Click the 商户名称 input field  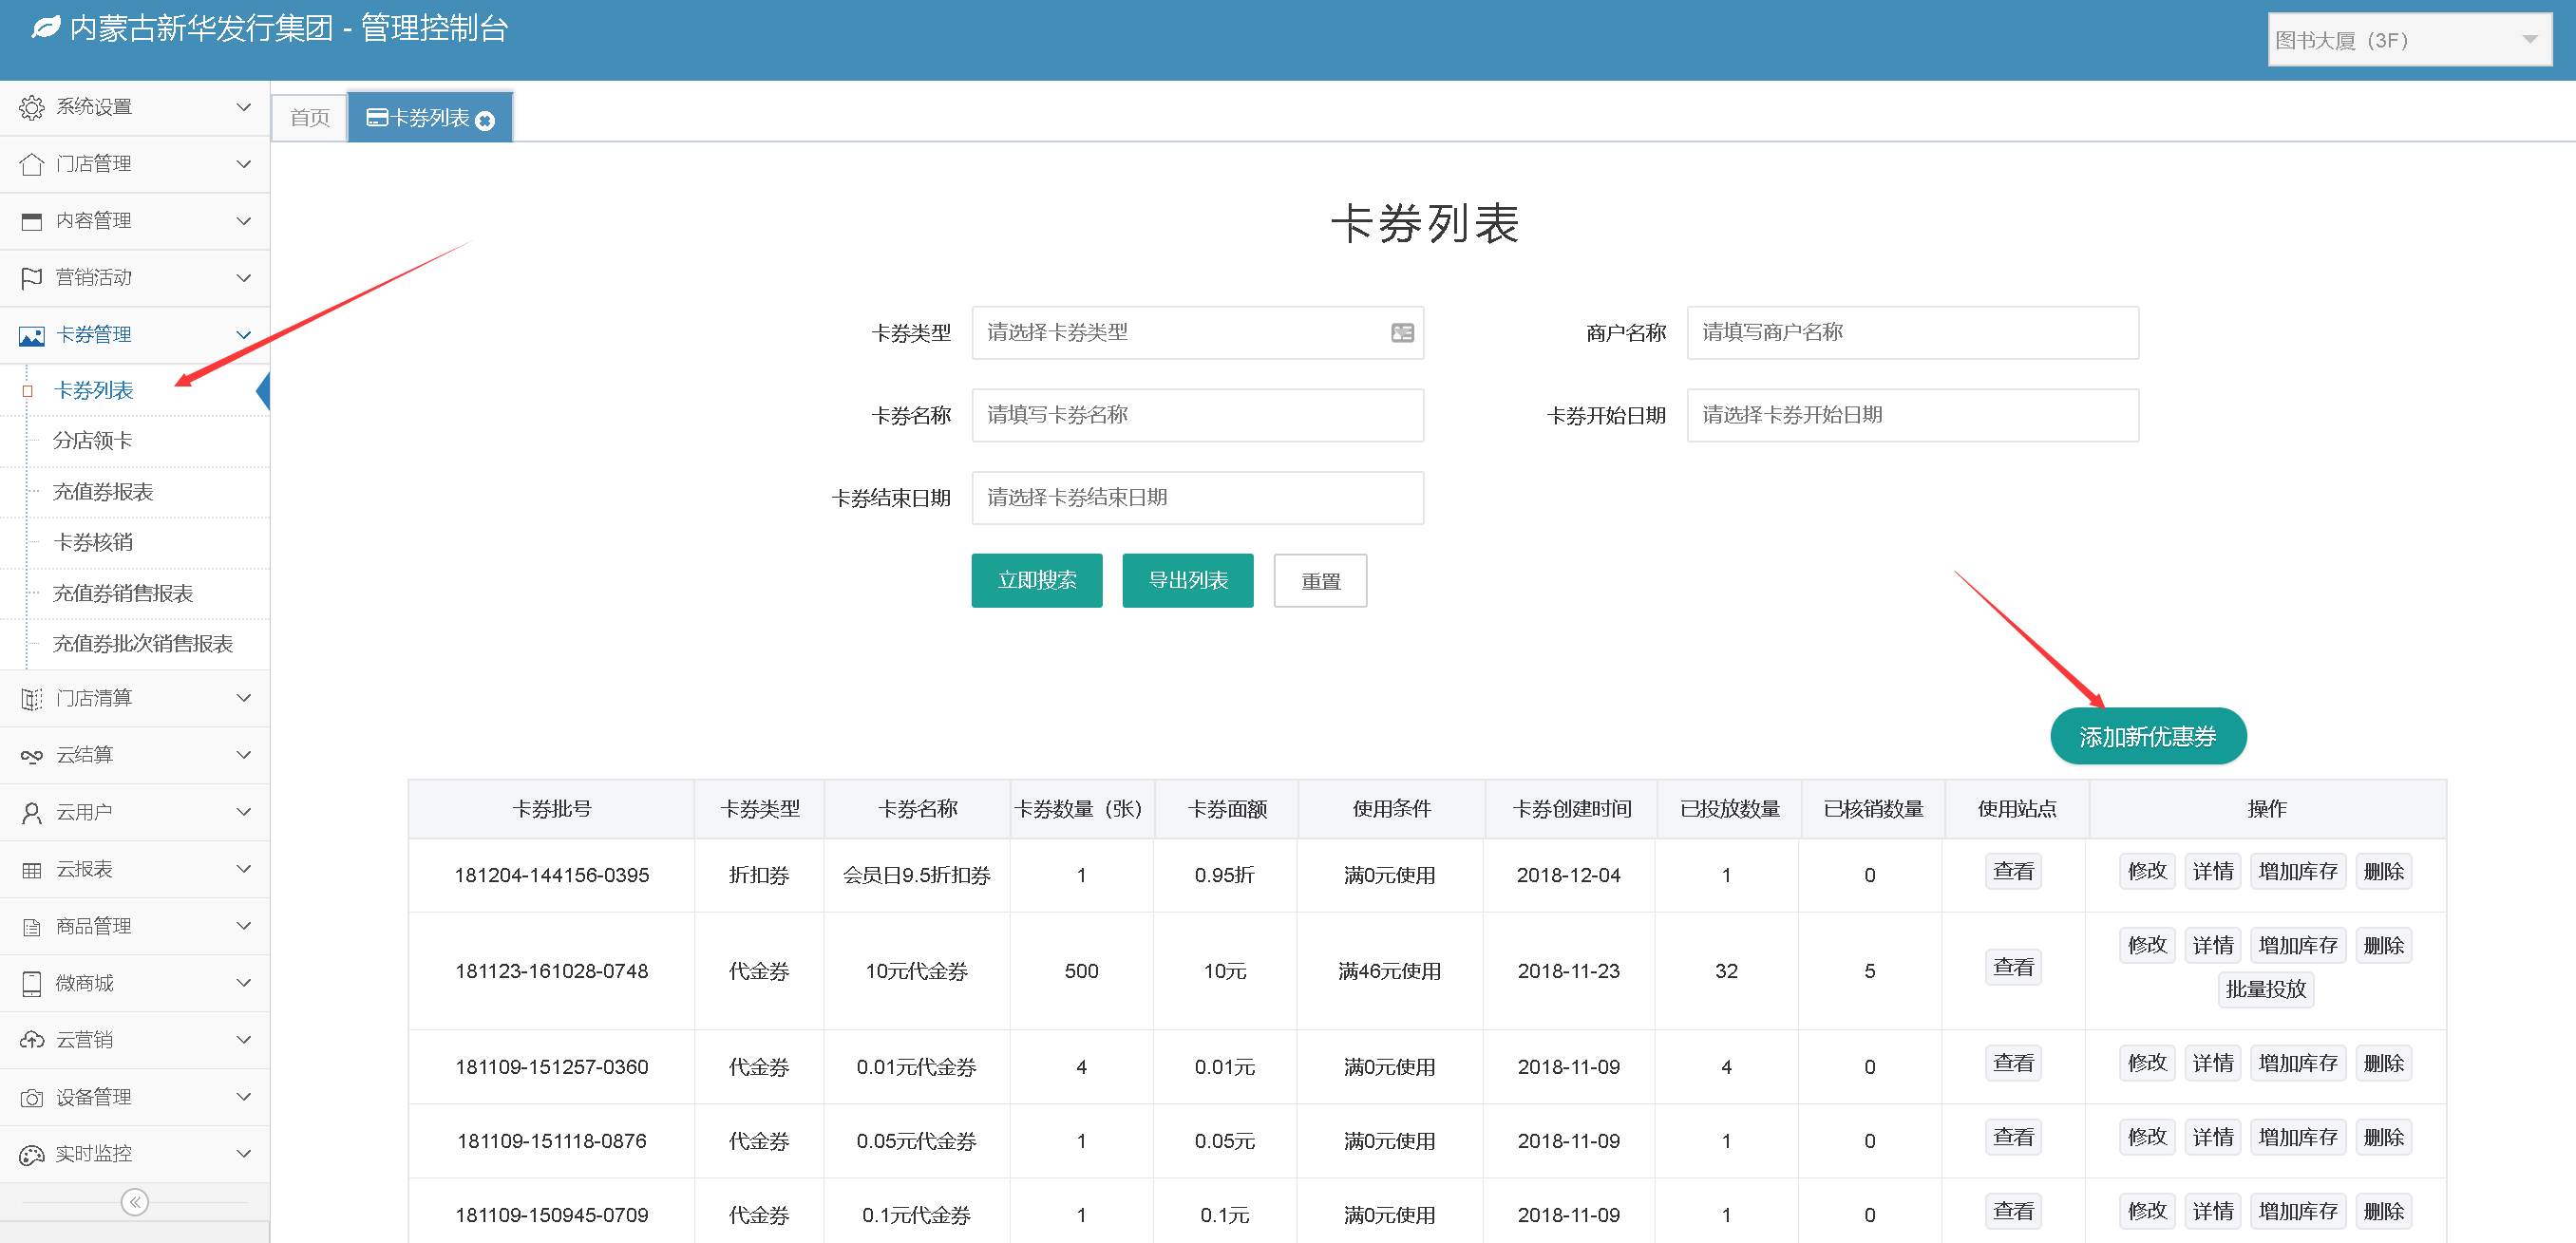point(1911,333)
